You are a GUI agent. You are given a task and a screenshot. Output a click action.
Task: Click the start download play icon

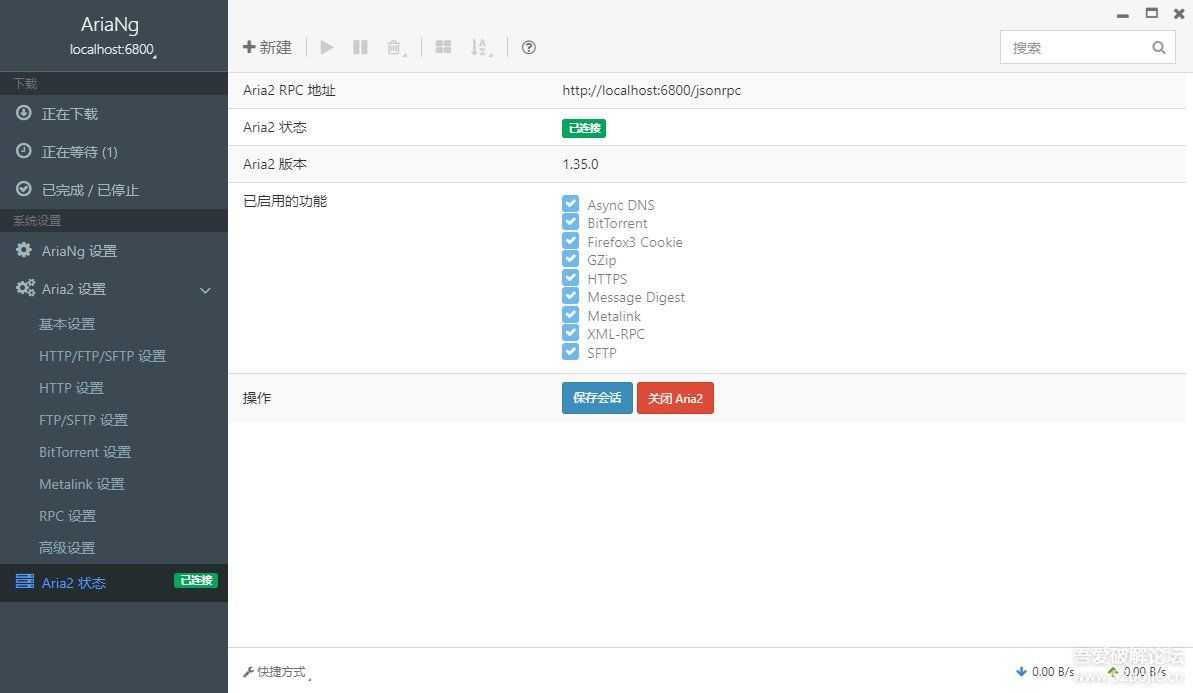[x=327, y=47]
